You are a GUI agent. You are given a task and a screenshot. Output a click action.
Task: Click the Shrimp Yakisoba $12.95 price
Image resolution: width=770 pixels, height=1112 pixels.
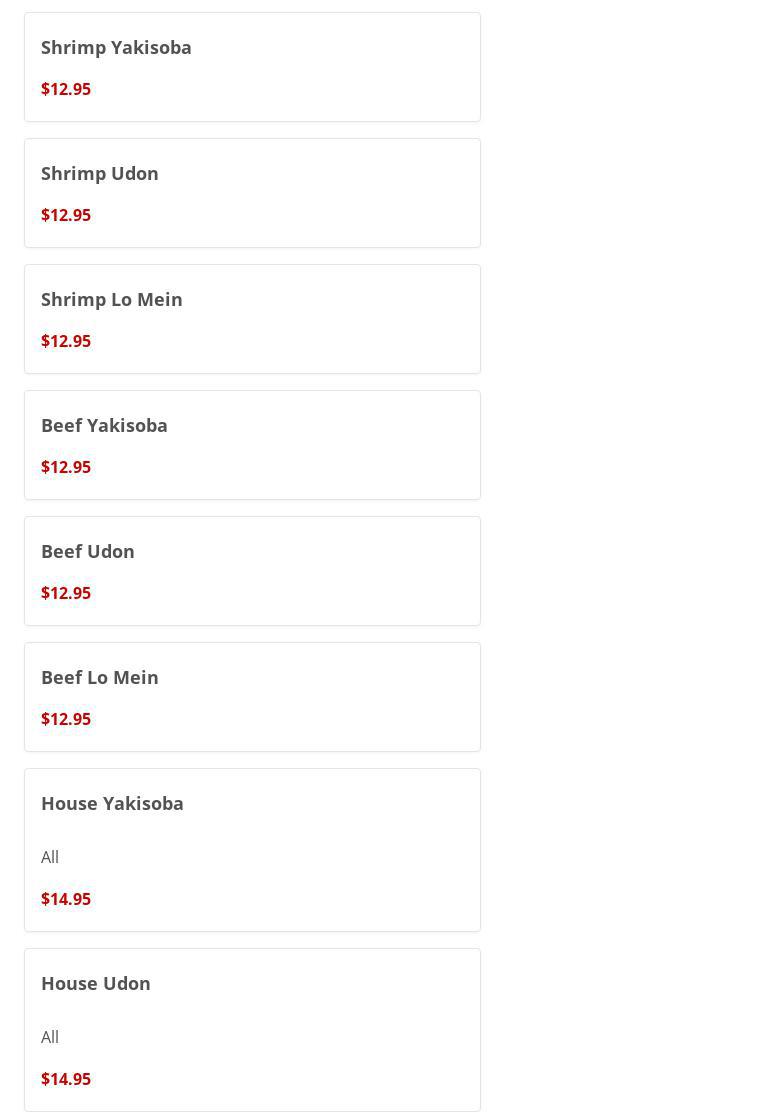(x=66, y=89)
